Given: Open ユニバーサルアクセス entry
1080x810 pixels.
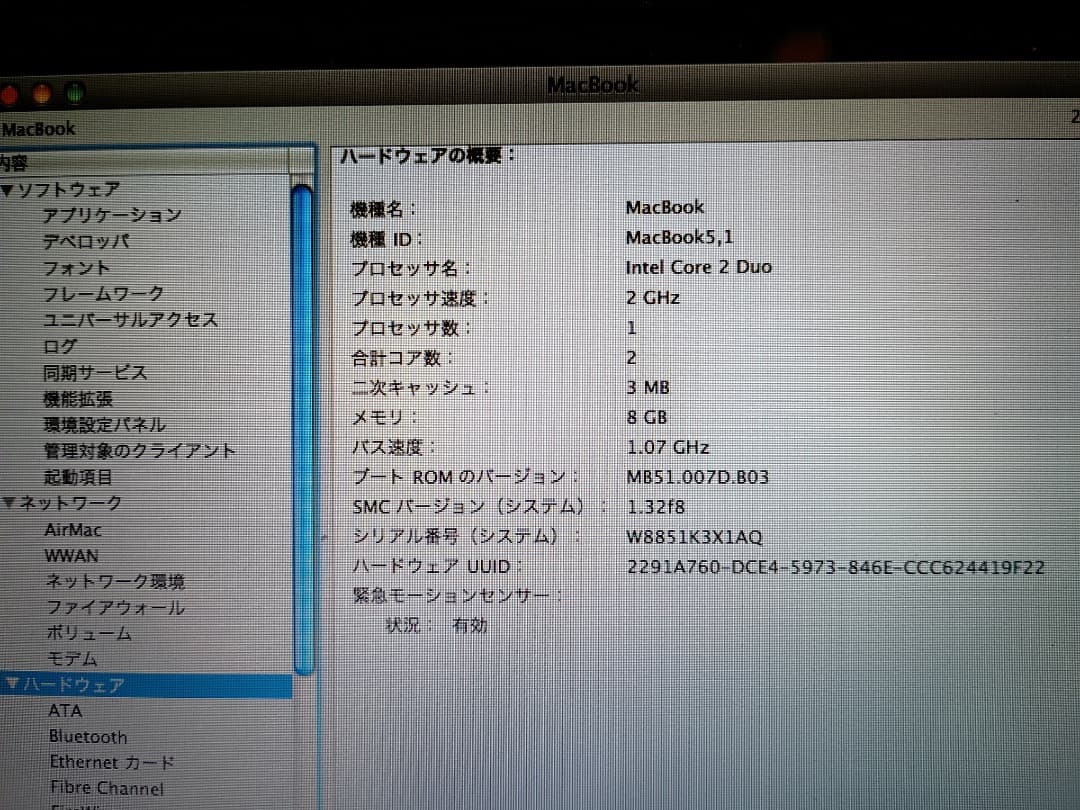Looking at the screenshot, I should pyautogui.click(x=130, y=320).
